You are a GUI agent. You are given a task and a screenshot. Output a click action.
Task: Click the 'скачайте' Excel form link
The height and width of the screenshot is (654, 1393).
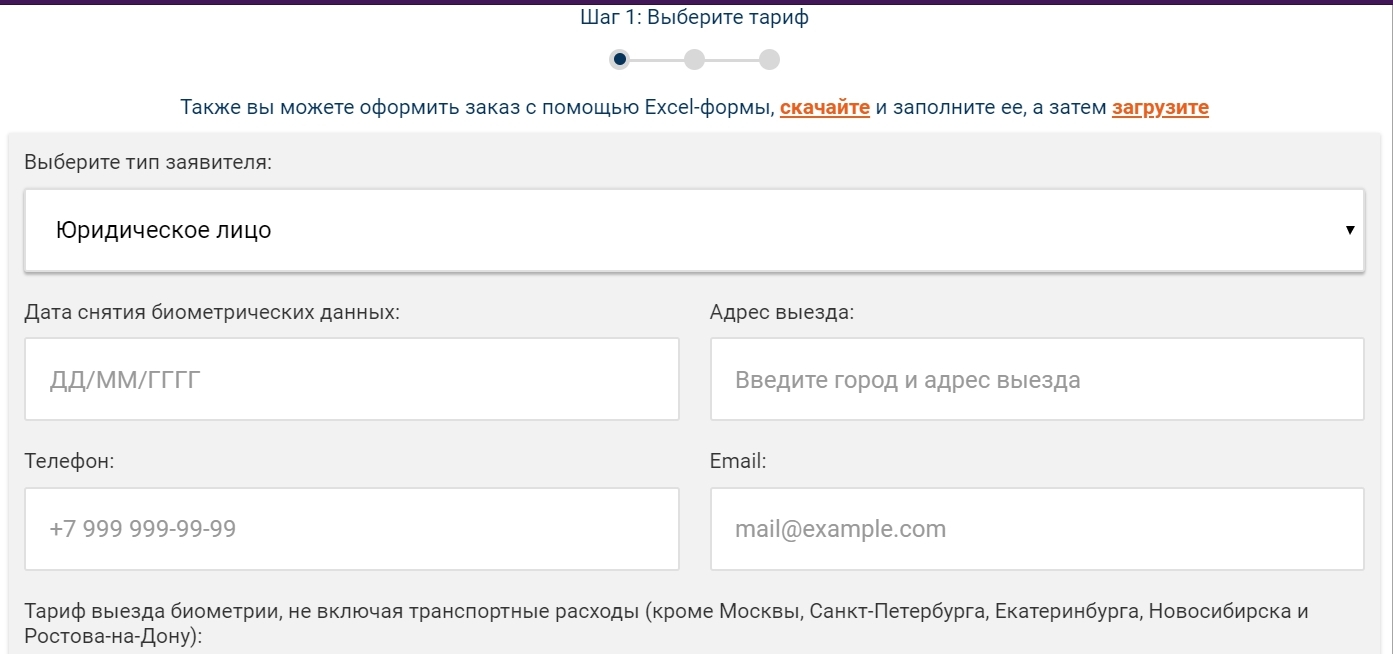(825, 107)
